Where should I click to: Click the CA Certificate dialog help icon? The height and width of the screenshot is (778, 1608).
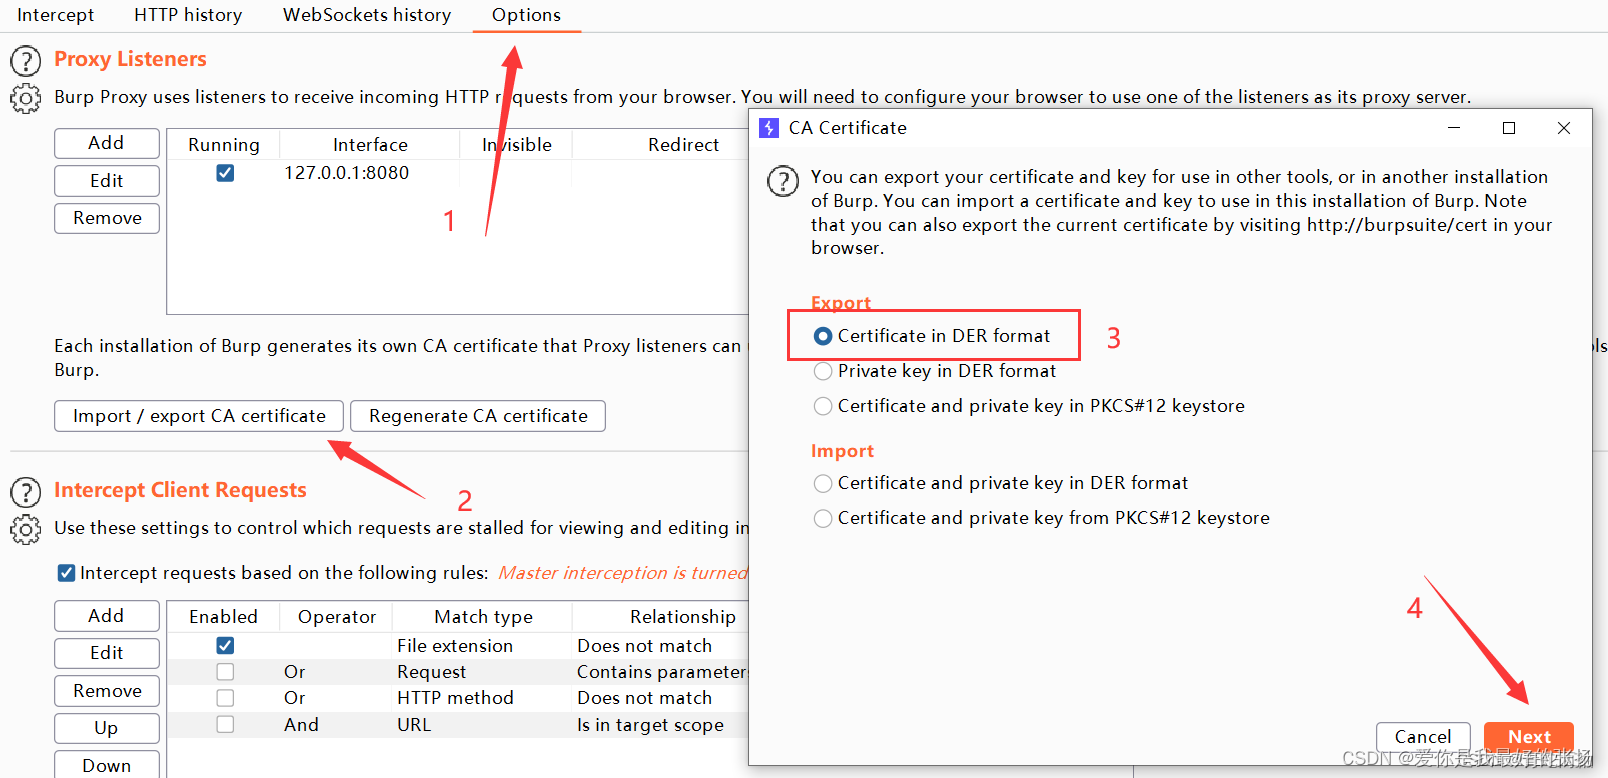click(x=782, y=181)
